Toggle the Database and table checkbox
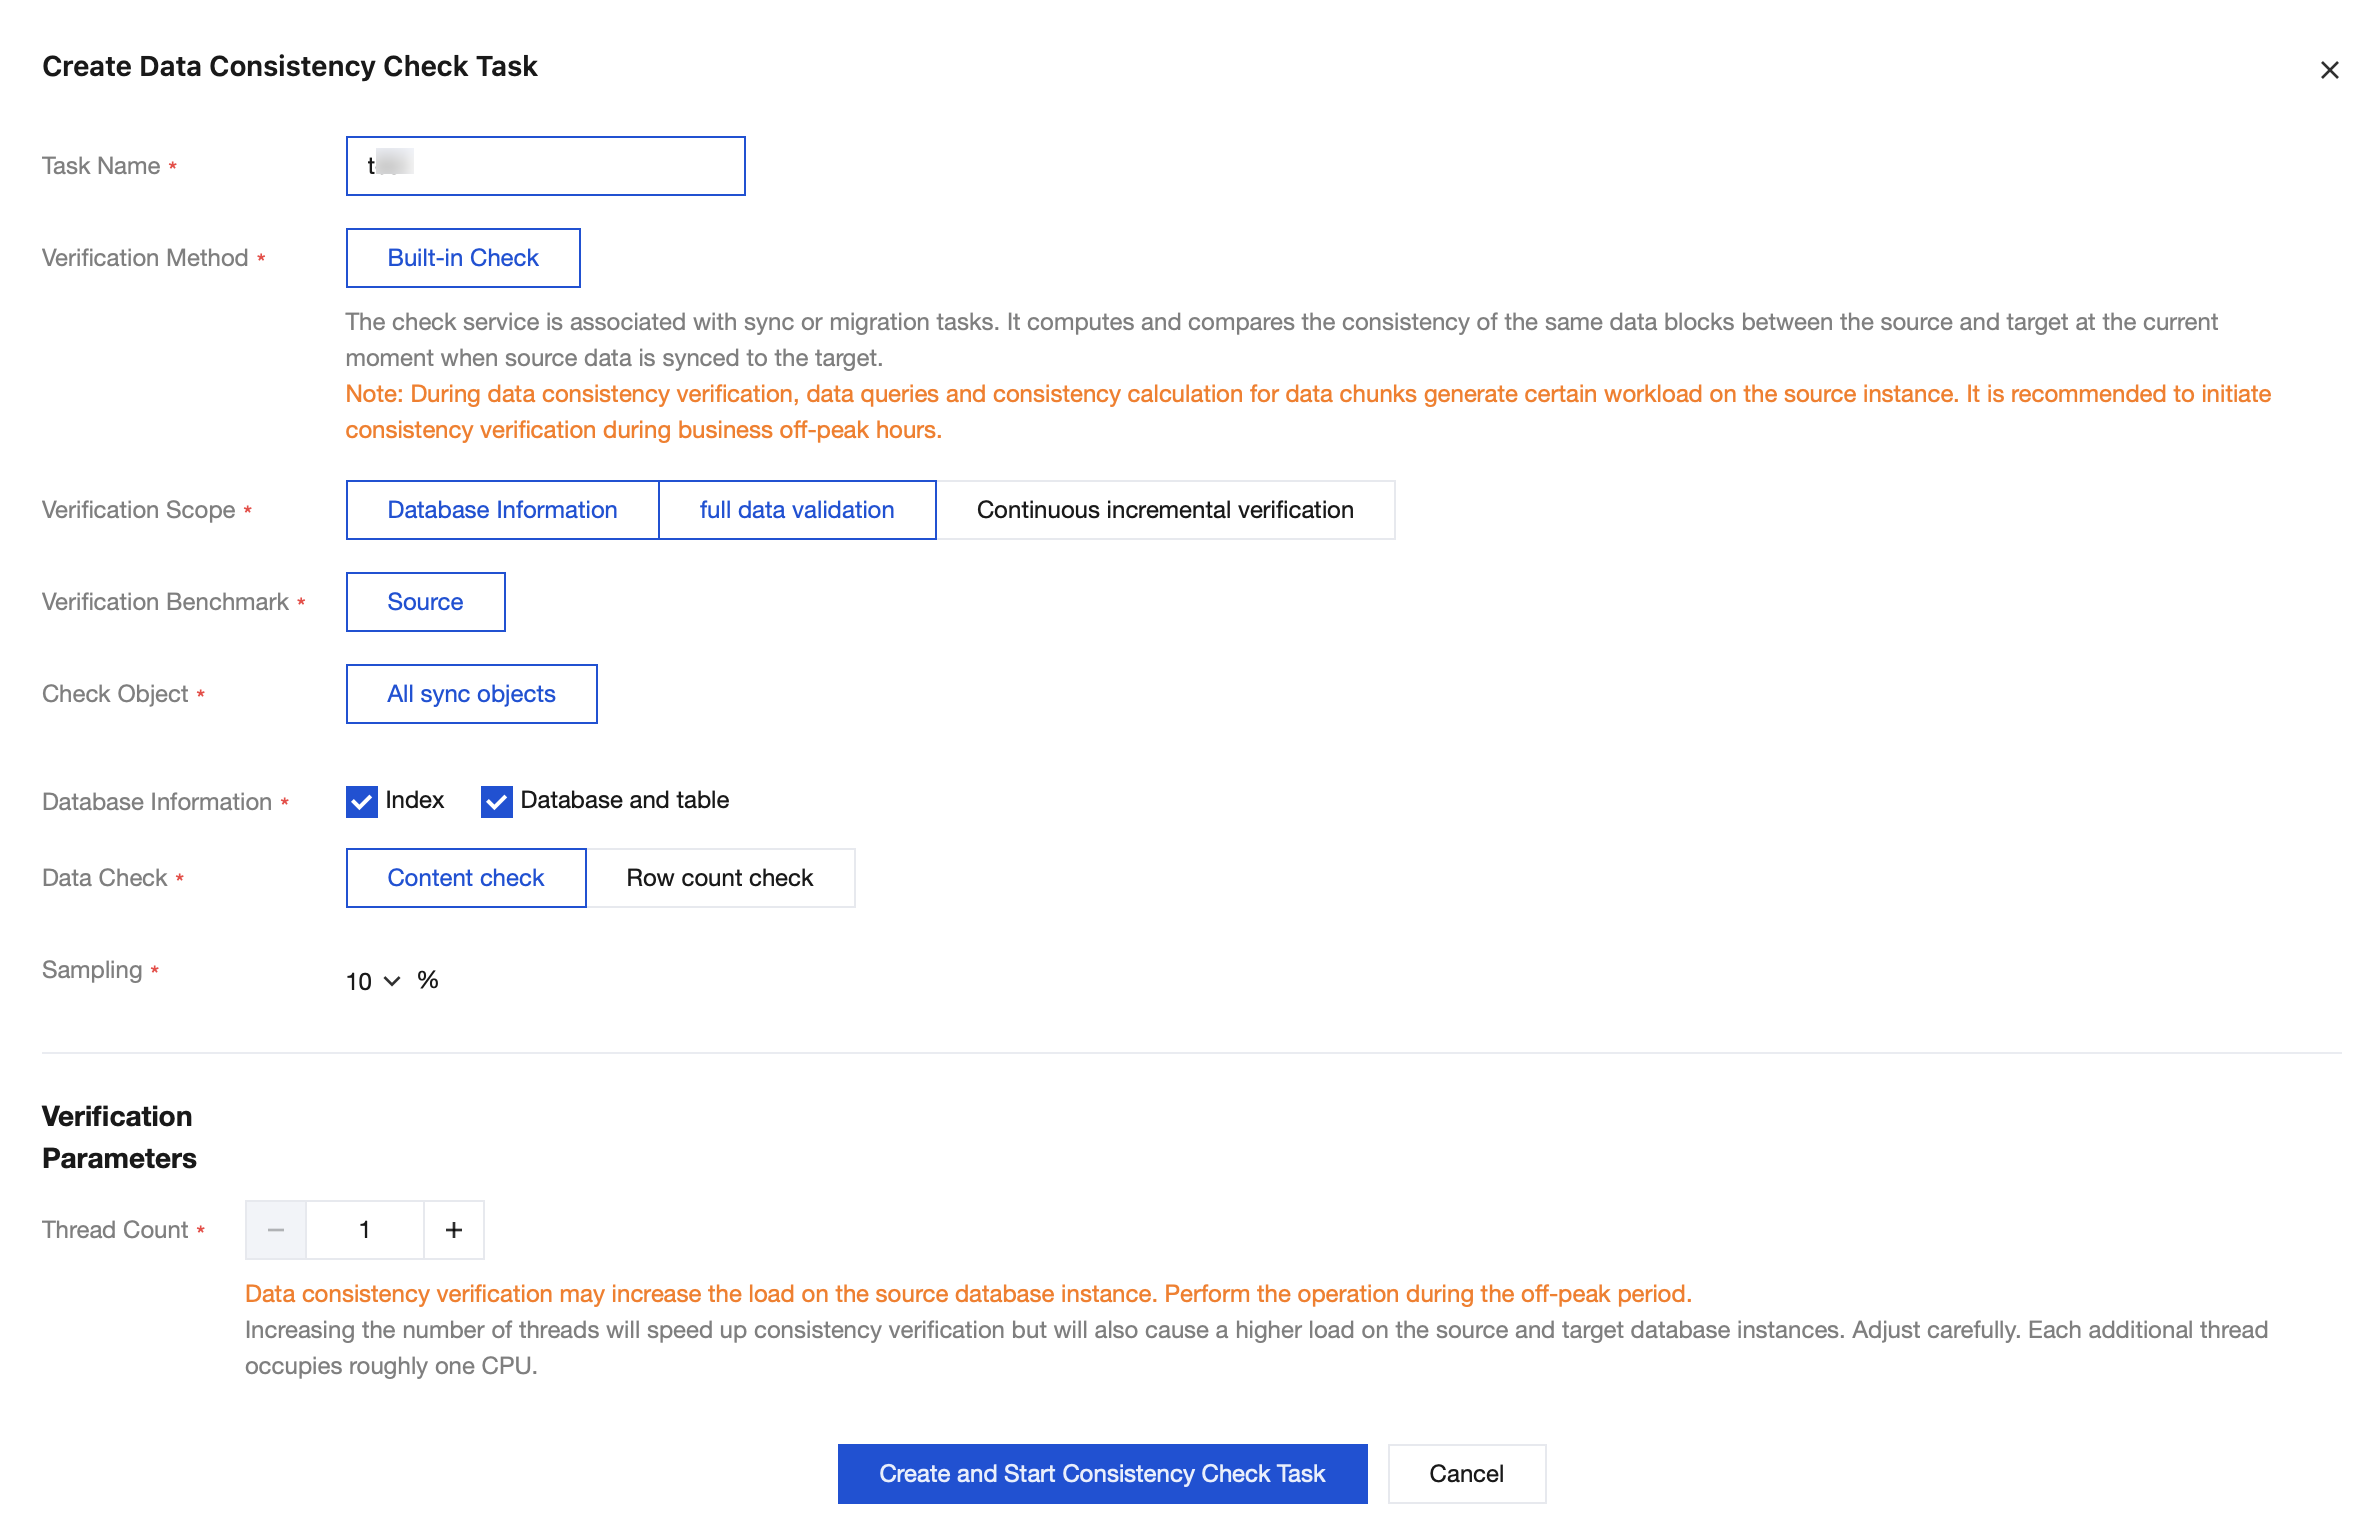The width and height of the screenshot is (2378, 1538). tap(496, 802)
